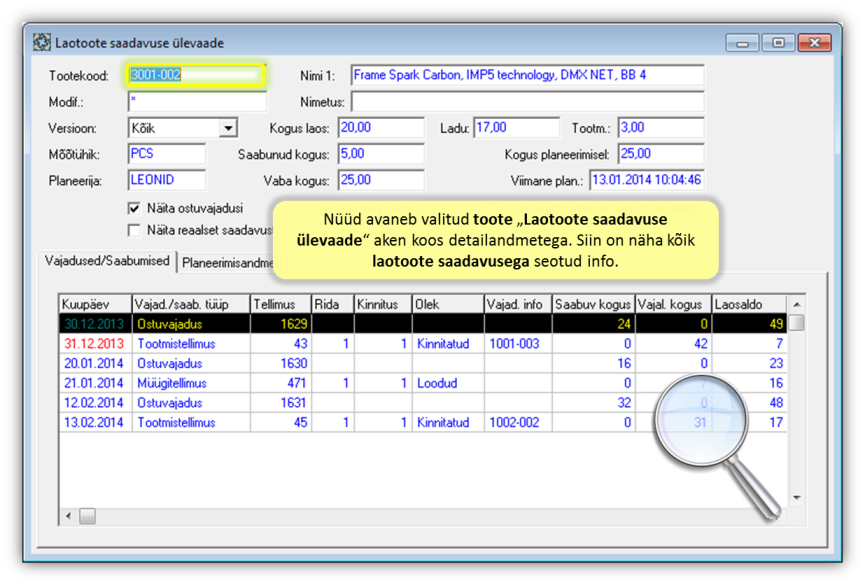Click the Tootekood input field
Screen dimensions: 865x585
coord(196,75)
